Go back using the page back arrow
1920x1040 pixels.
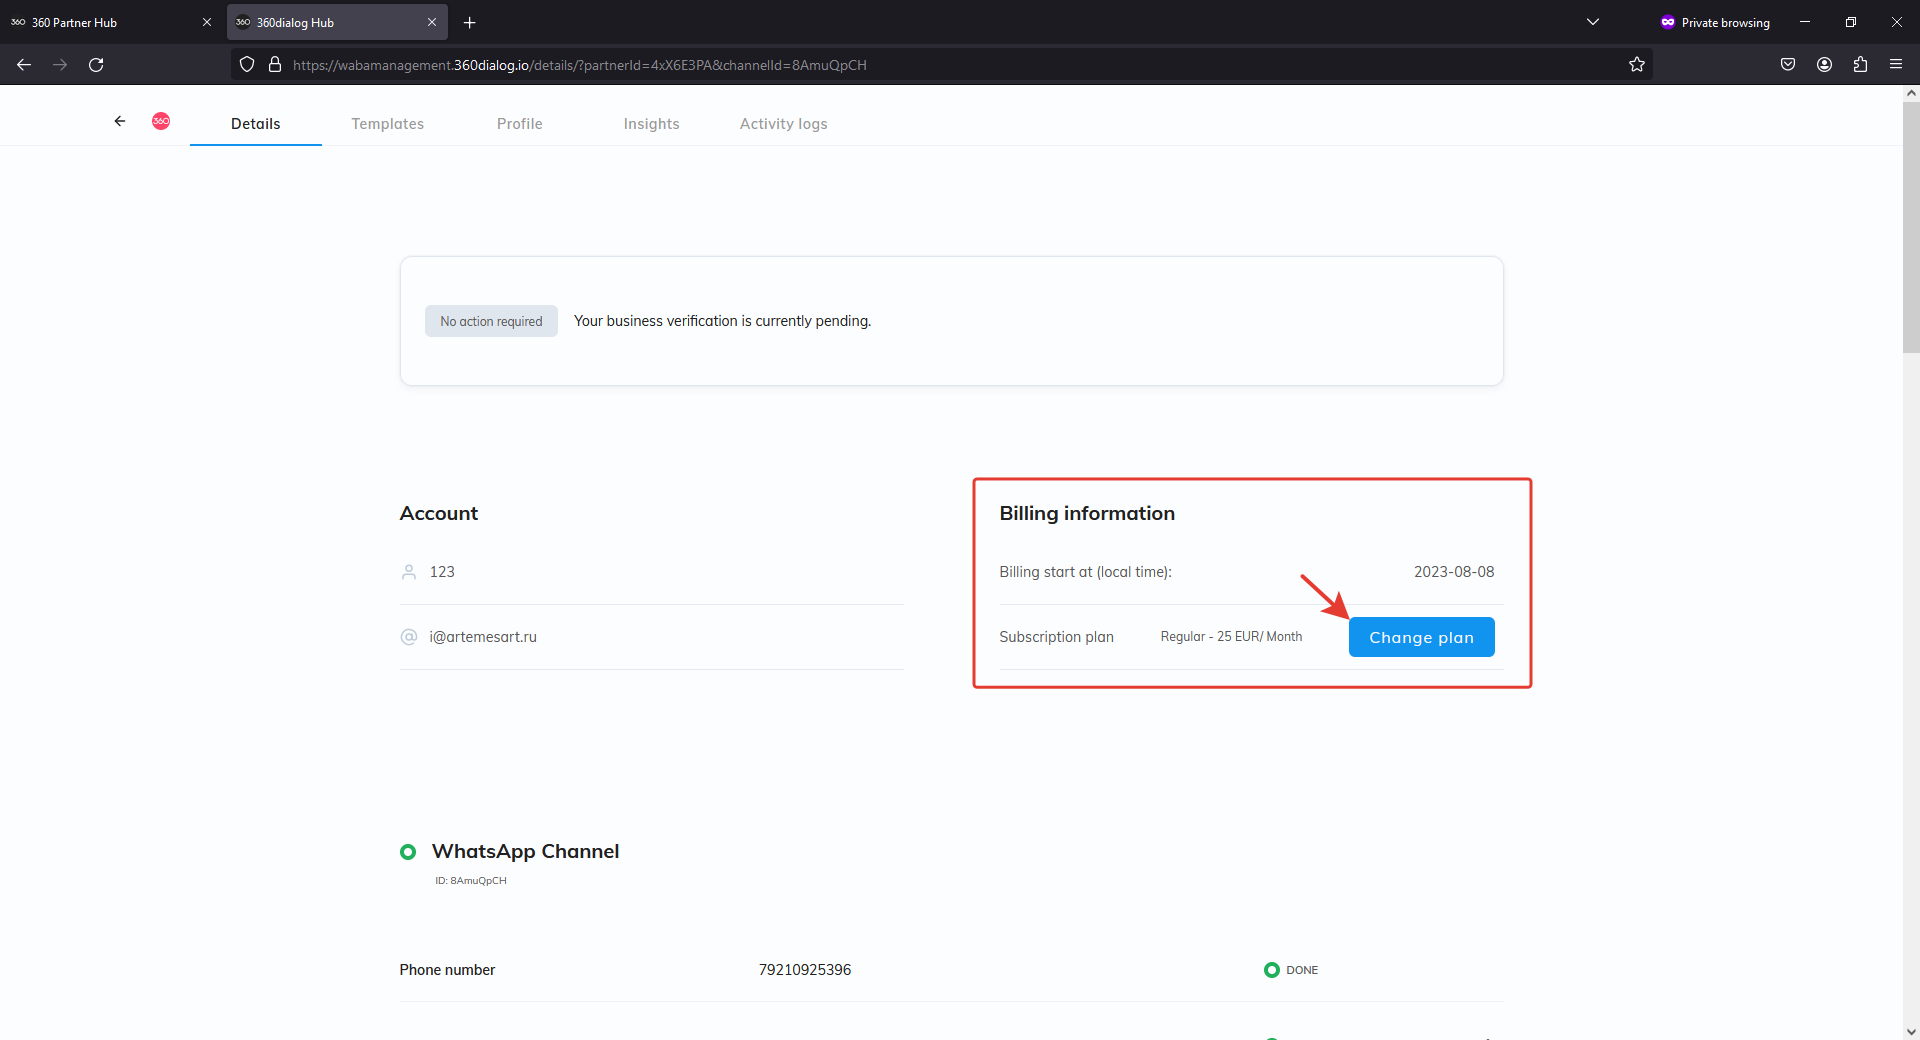pos(120,121)
